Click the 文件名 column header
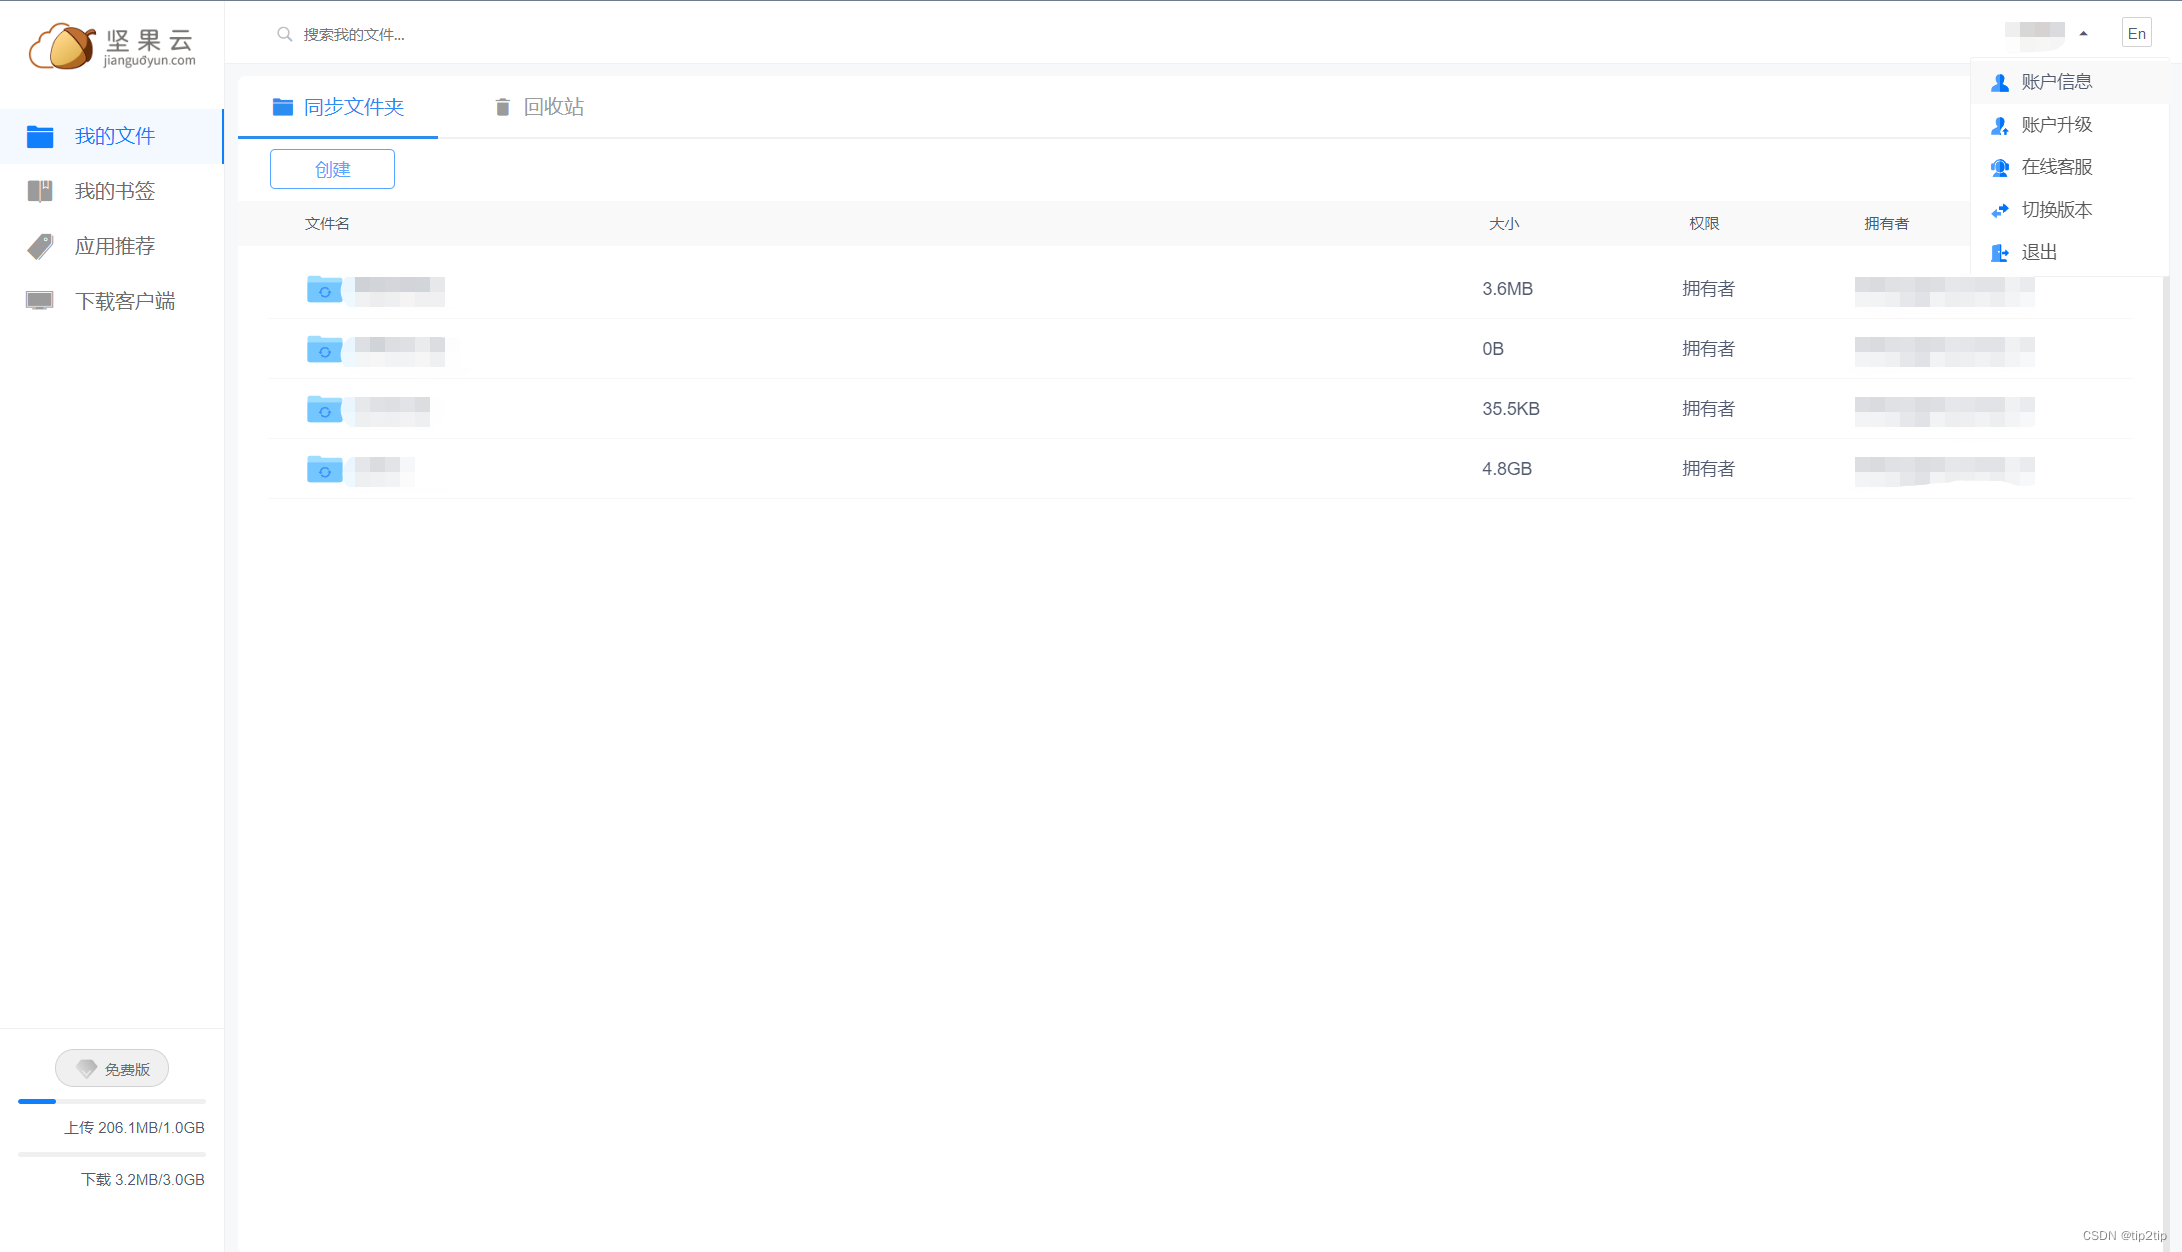 327,224
